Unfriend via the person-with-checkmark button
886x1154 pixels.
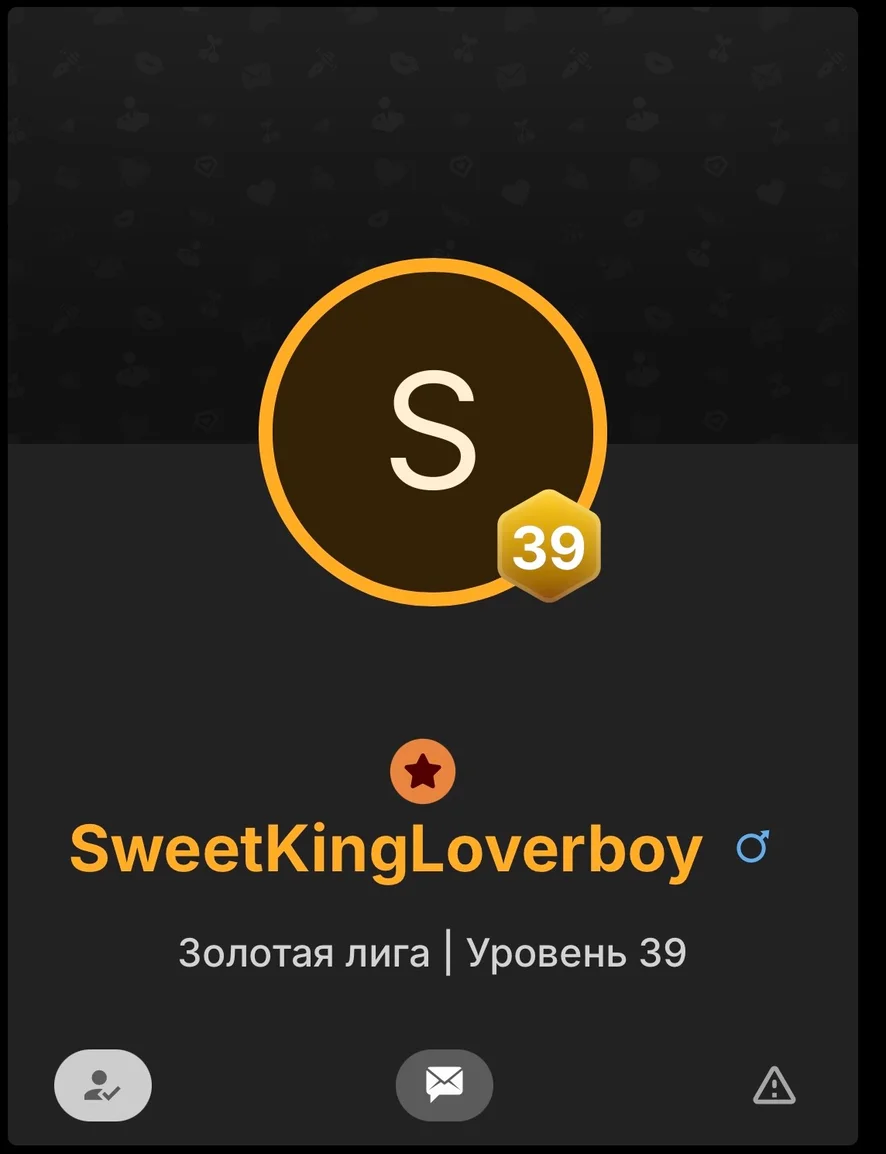pyautogui.click(x=103, y=1085)
